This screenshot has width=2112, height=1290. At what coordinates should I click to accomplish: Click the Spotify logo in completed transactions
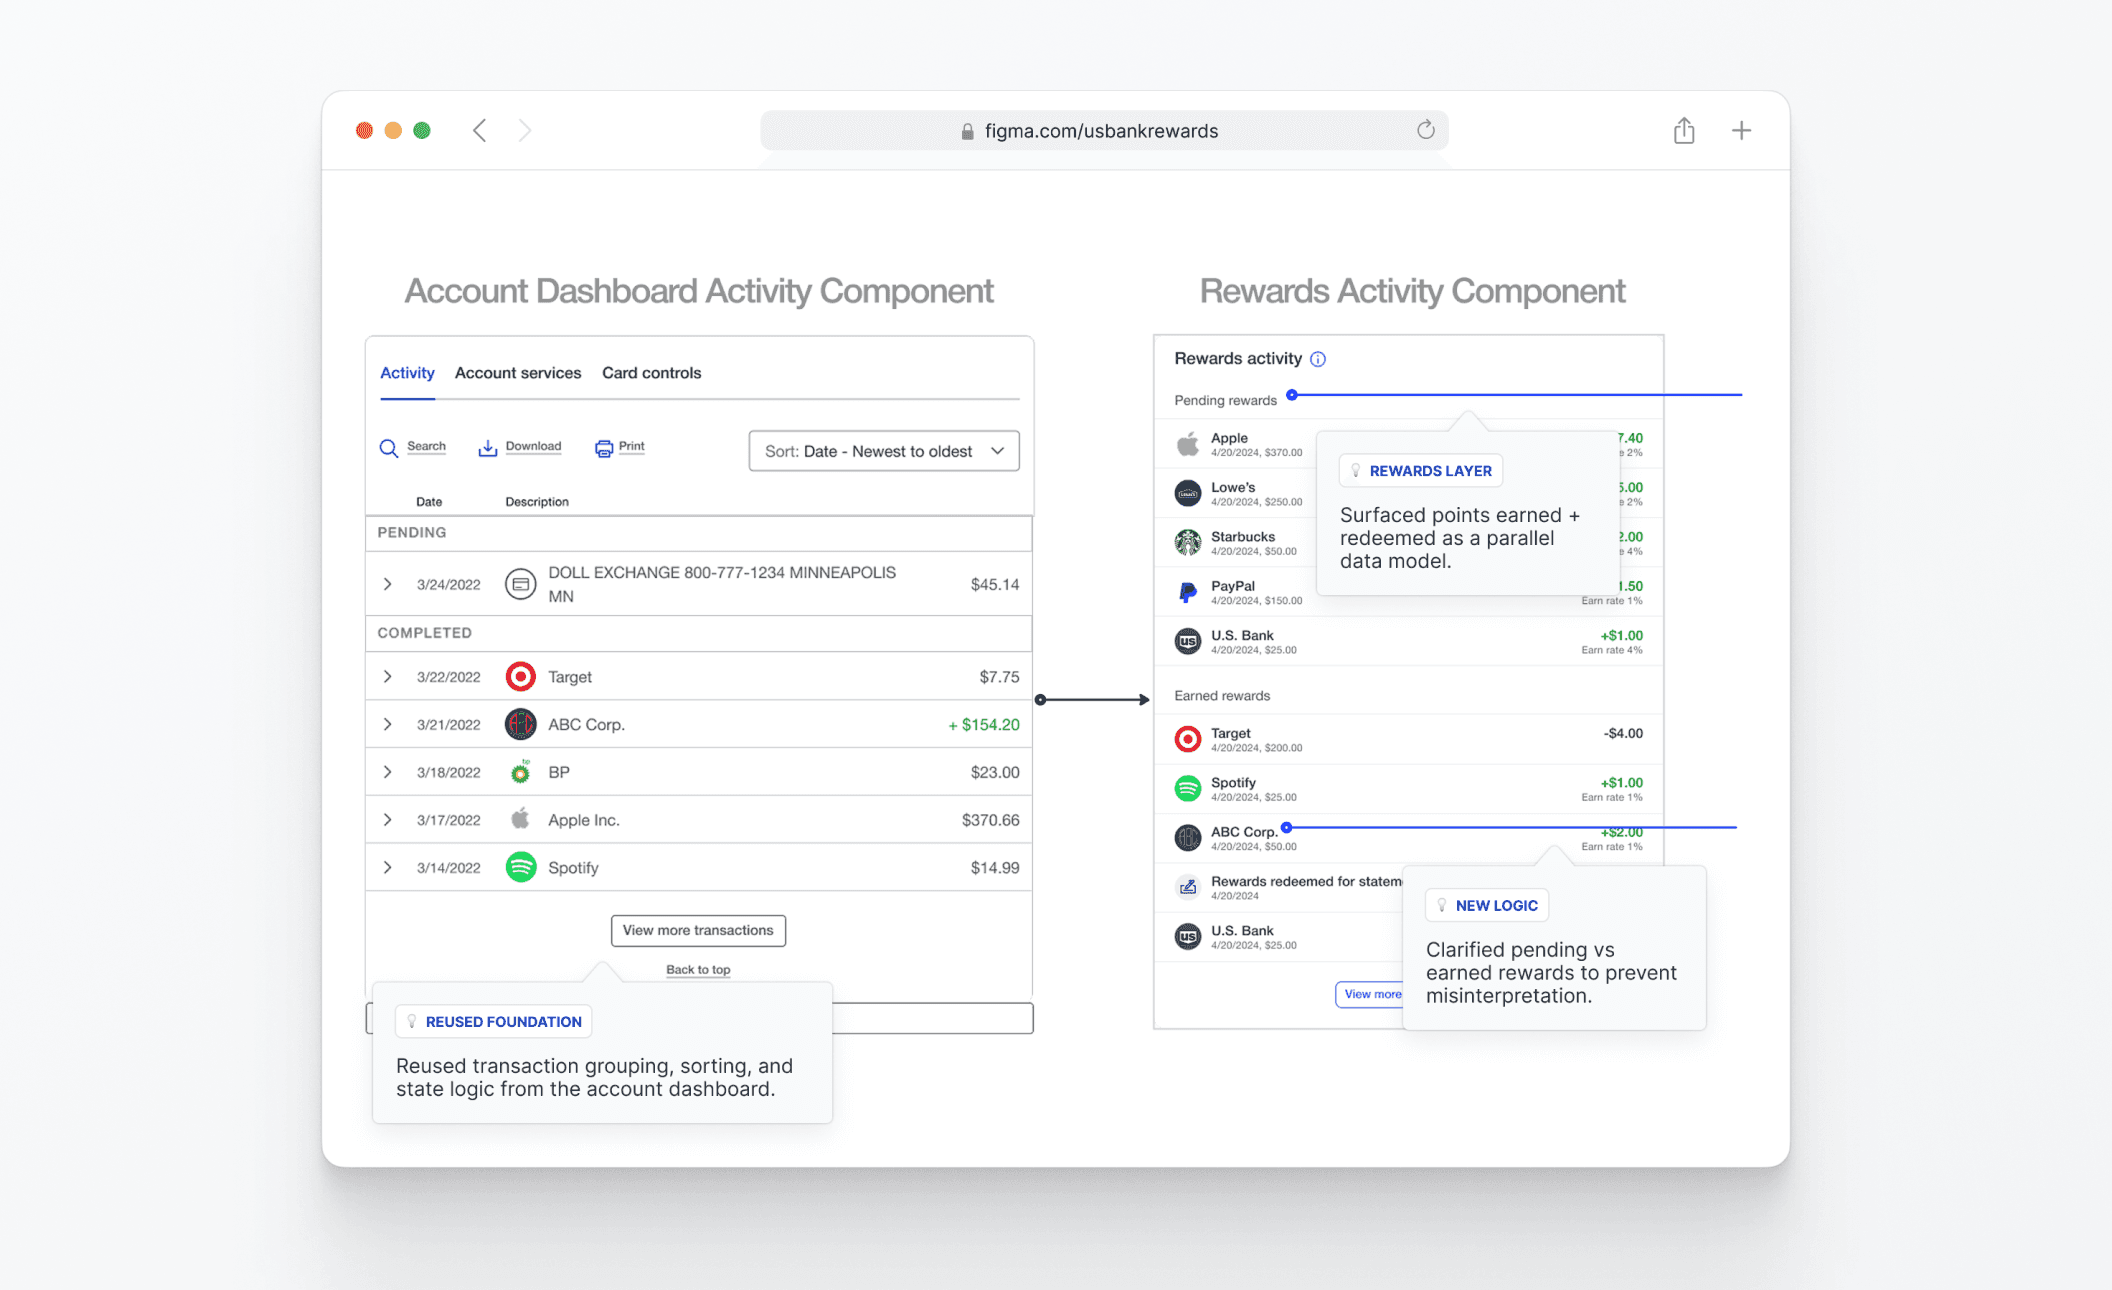click(521, 867)
